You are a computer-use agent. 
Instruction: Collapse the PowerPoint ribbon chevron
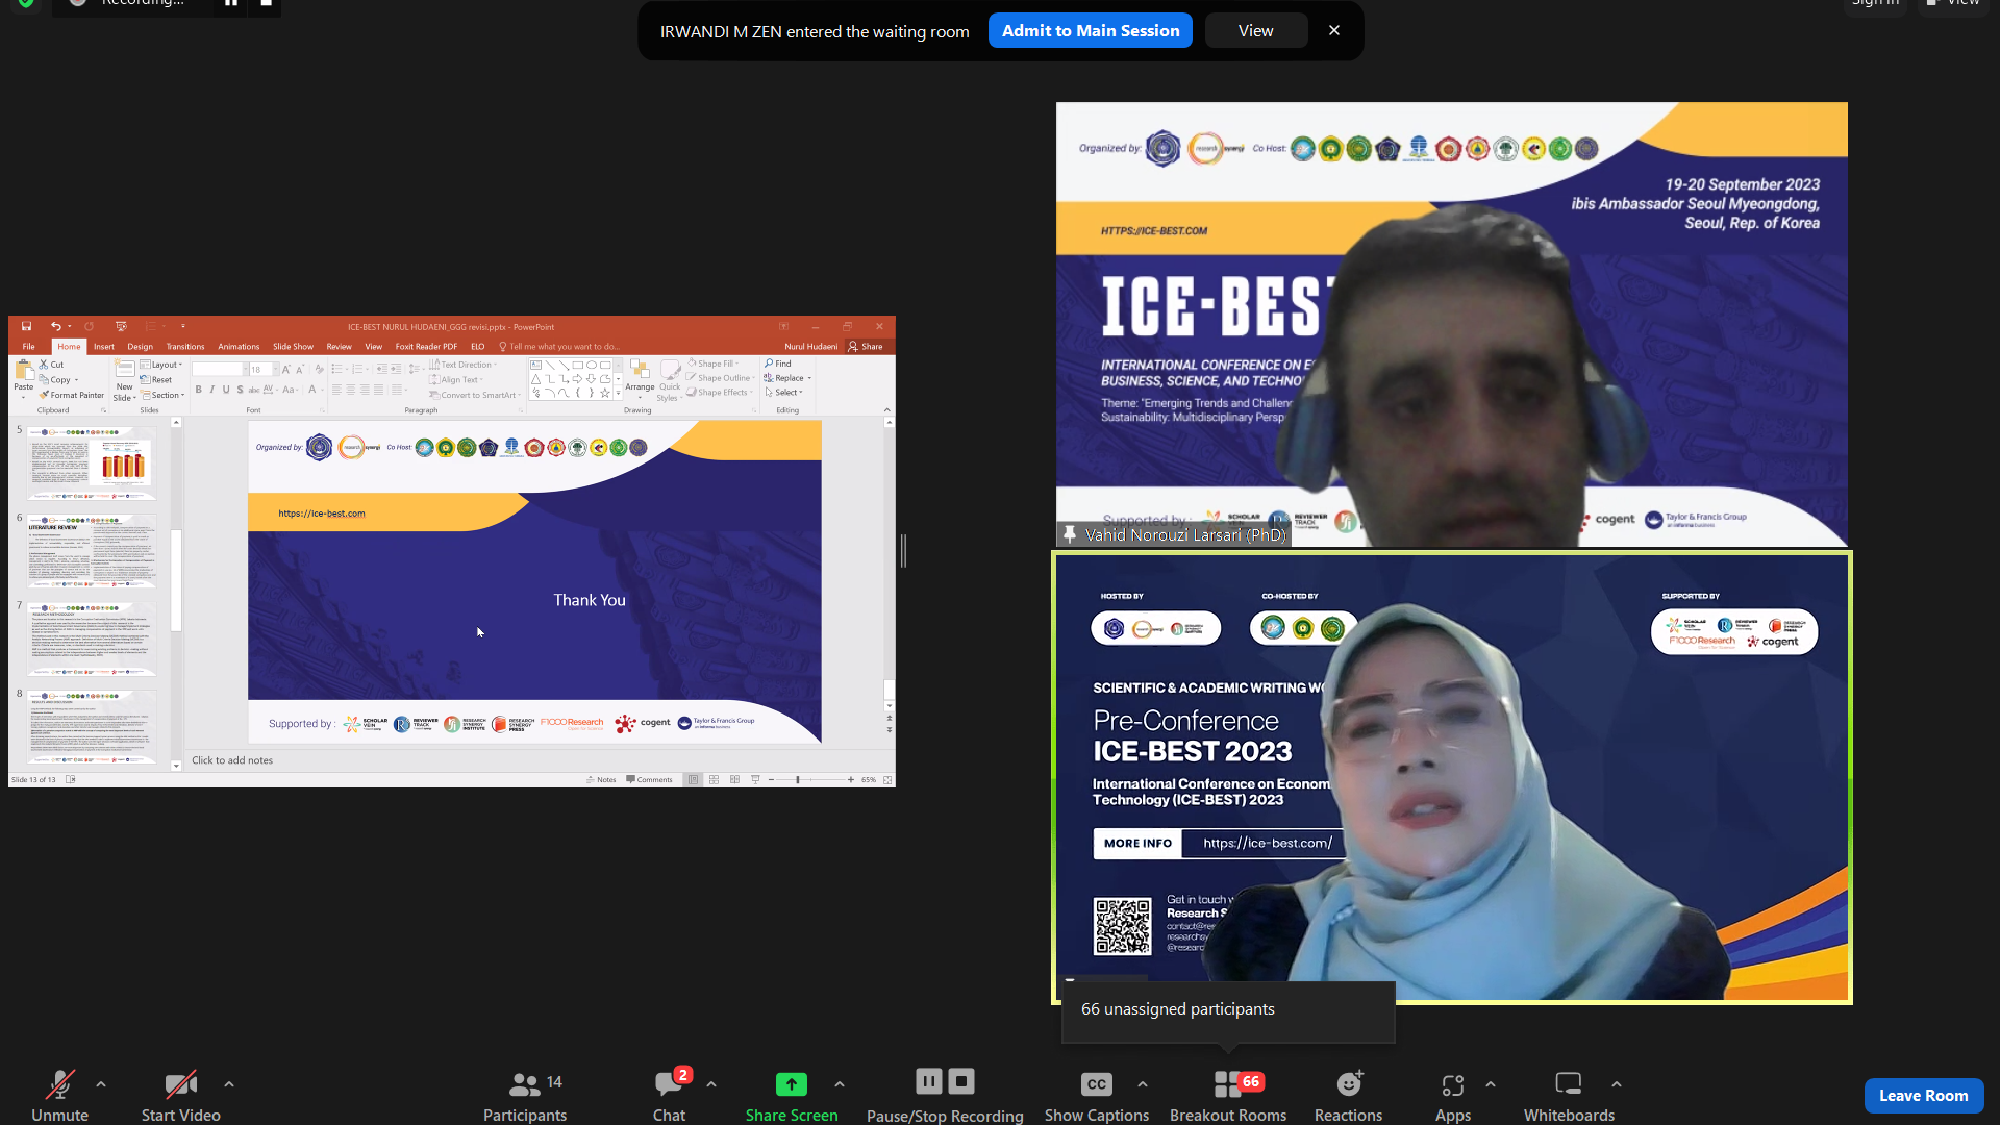pos(887,409)
